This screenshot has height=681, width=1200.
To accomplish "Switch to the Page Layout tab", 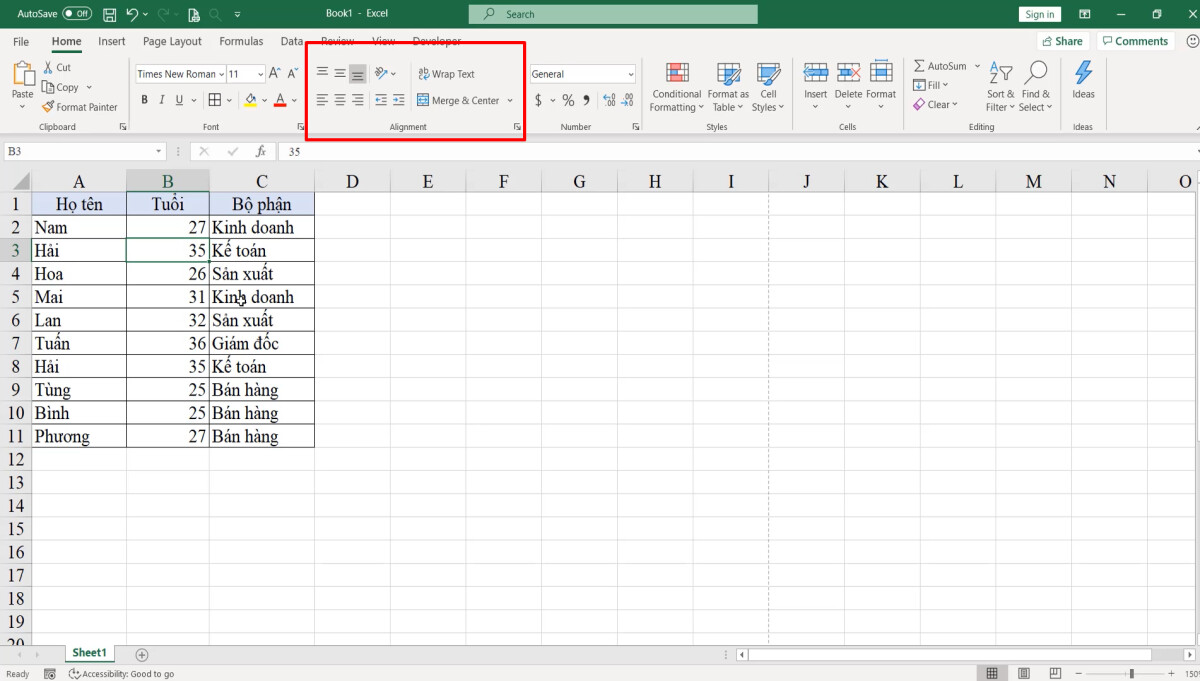I will pyautogui.click(x=172, y=41).
